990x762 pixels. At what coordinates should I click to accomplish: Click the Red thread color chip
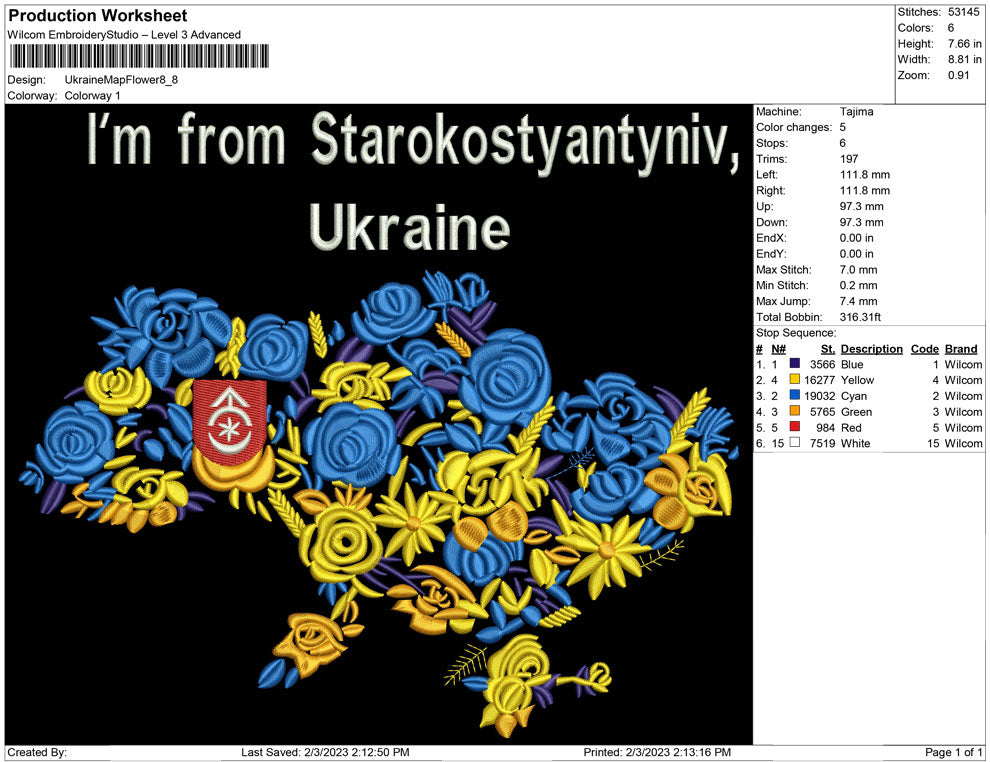(x=795, y=428)
